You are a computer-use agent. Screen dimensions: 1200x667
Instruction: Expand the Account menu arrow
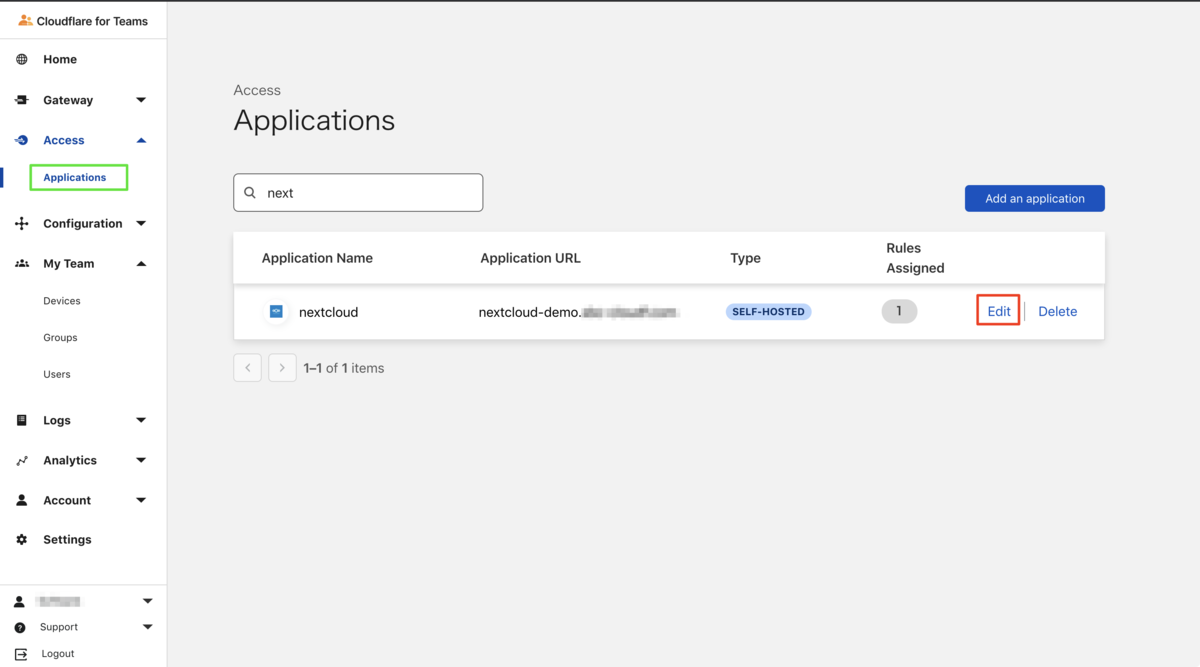tap(141, 500)
